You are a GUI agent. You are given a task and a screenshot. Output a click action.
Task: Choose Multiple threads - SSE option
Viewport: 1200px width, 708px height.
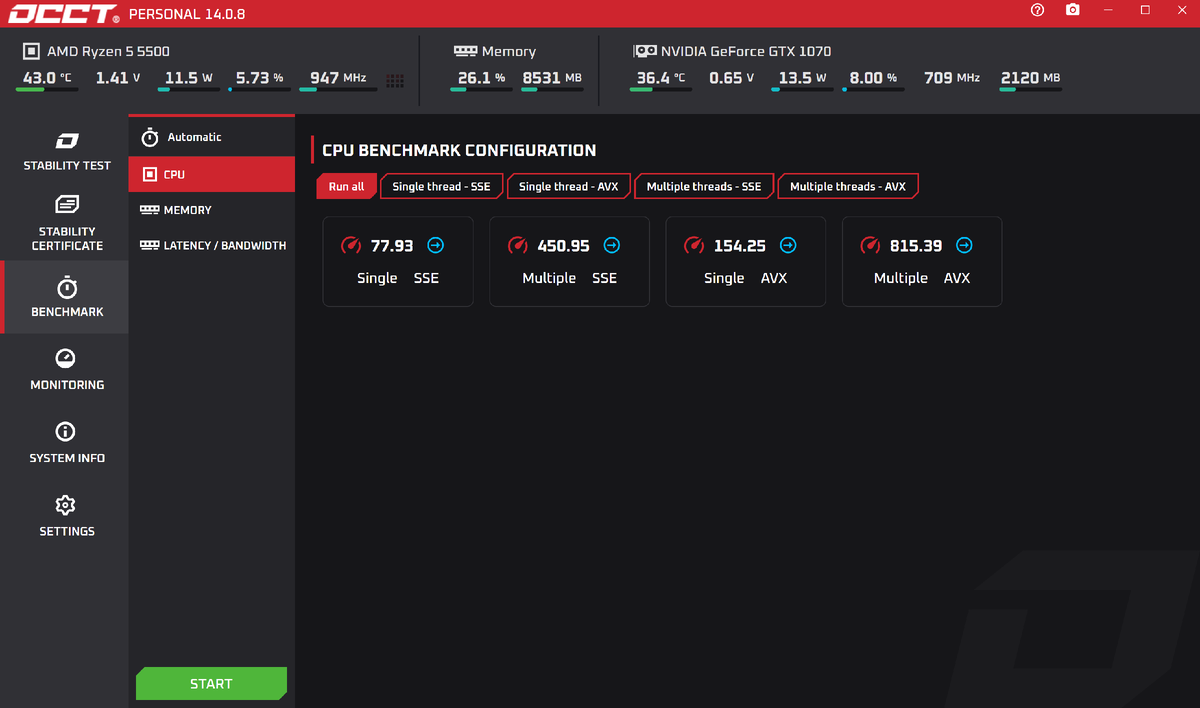click(x=703, y=186)
